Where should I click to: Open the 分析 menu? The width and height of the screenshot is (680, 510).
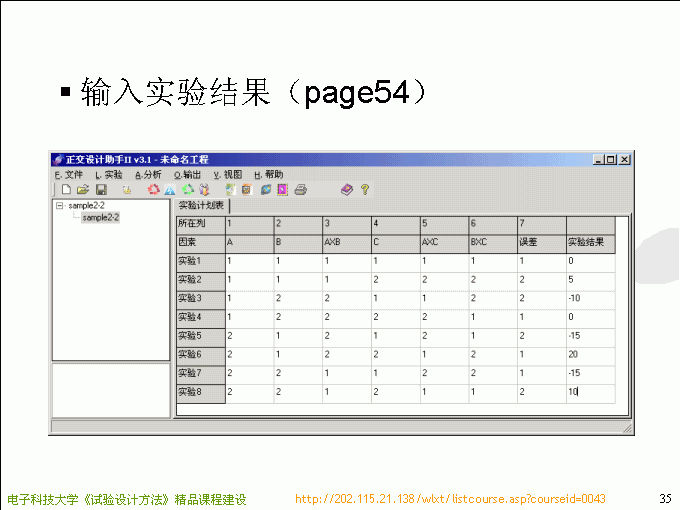(x=148, y=174)
